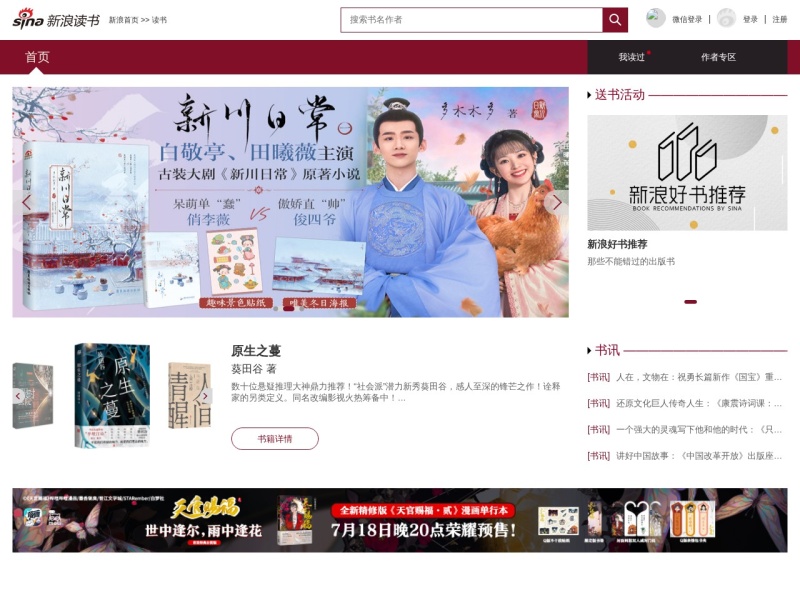Click the search magnifier button
Screen dimensions: 800x600
point(615,20)
